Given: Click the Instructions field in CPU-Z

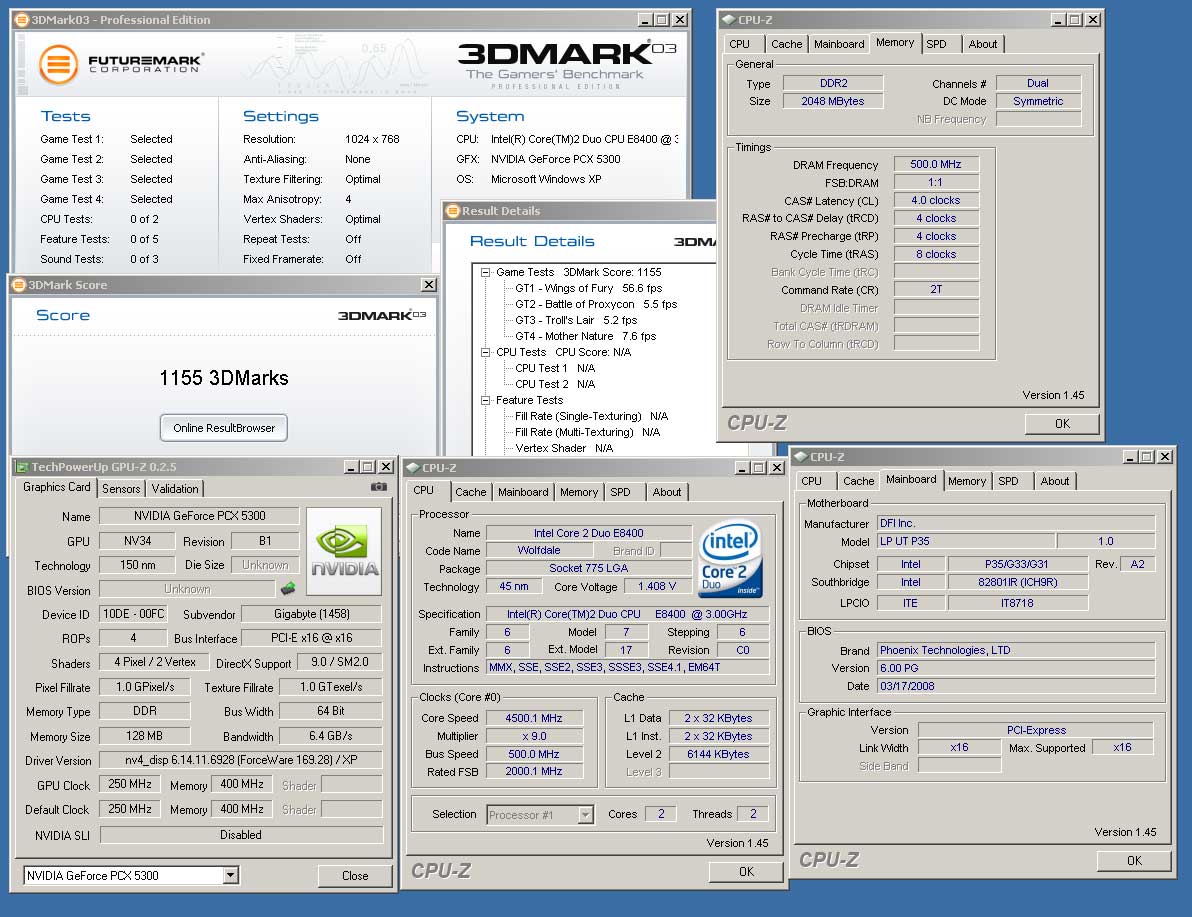Looking at the screenshot, I should tap(627, 668).
